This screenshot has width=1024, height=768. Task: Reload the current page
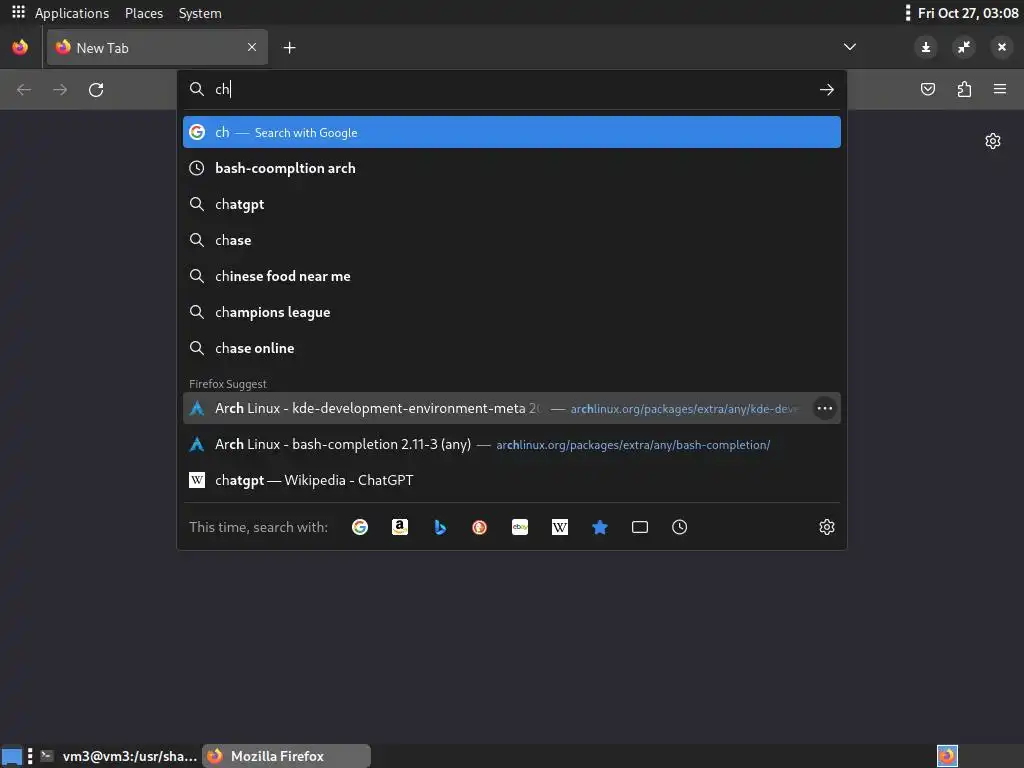(96, 89)
